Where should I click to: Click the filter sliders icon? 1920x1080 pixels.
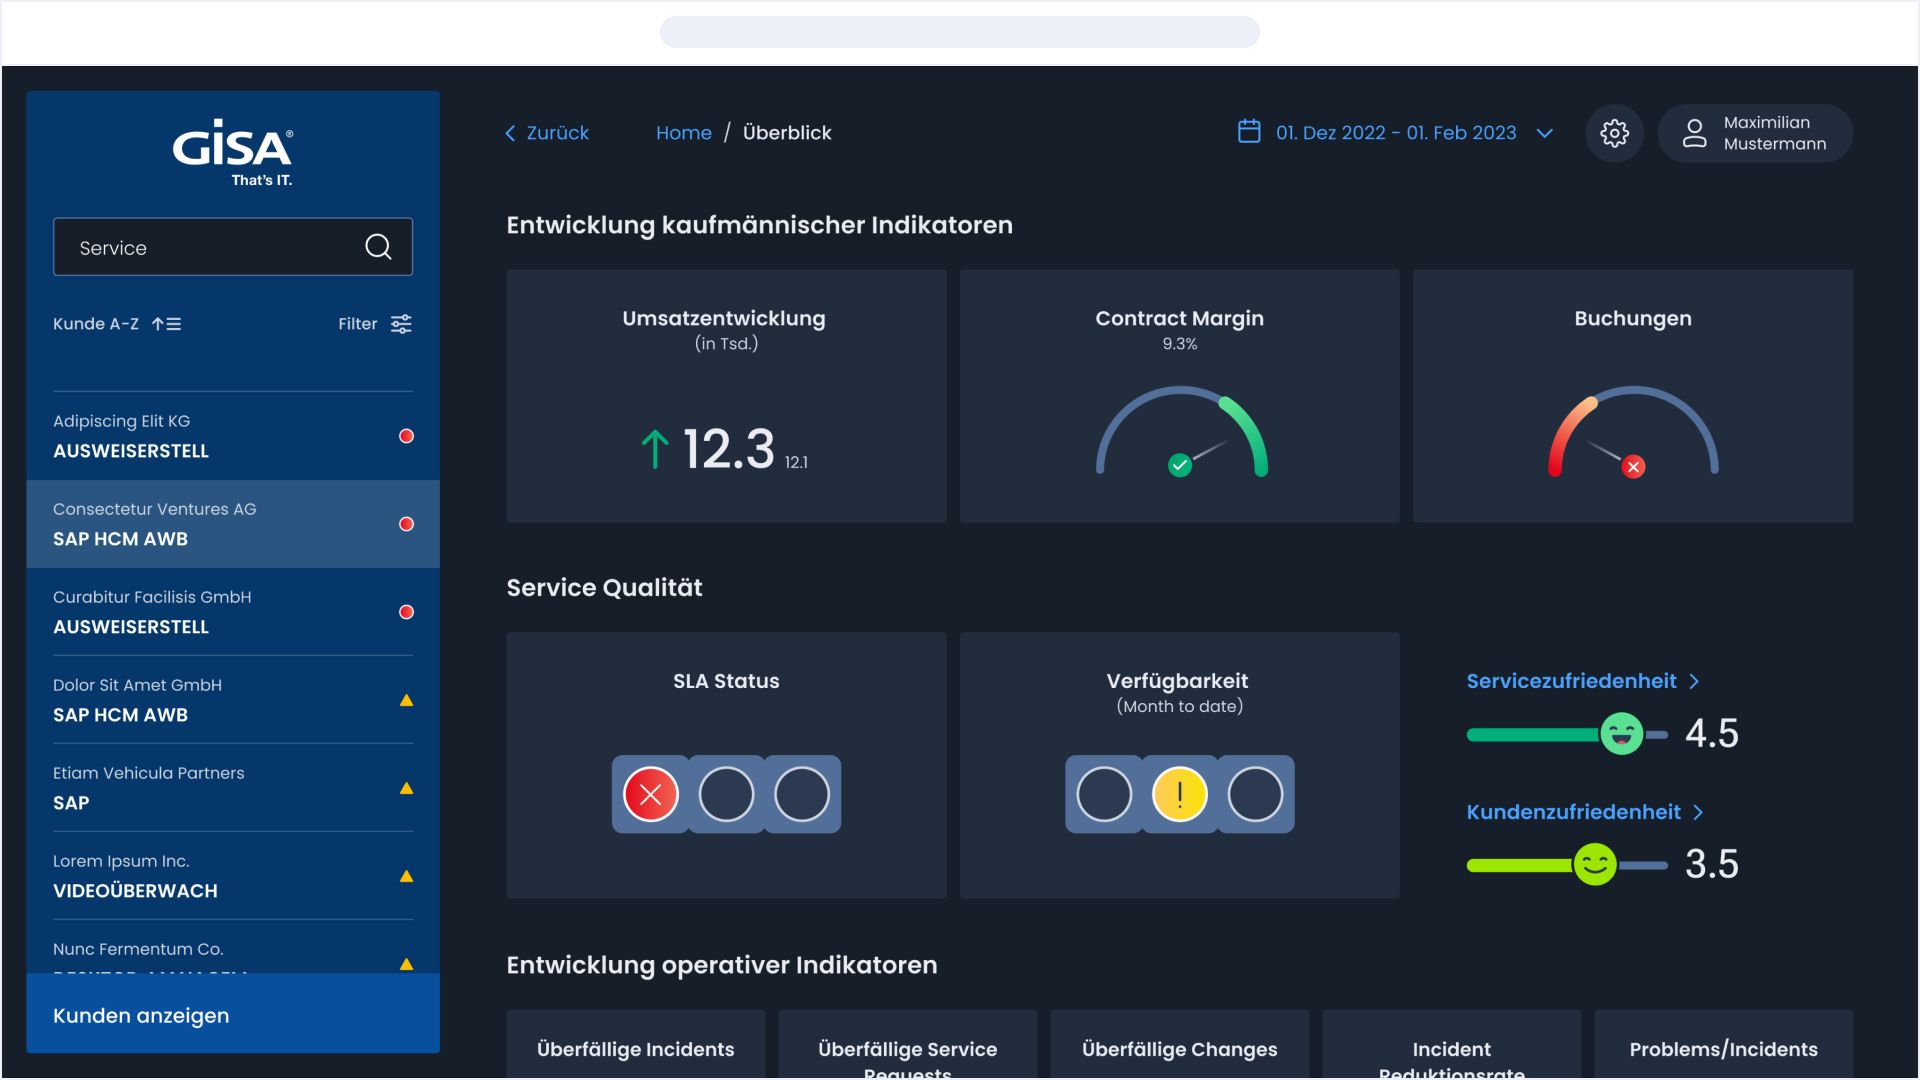pyautogui.click(x=401, y=324)
